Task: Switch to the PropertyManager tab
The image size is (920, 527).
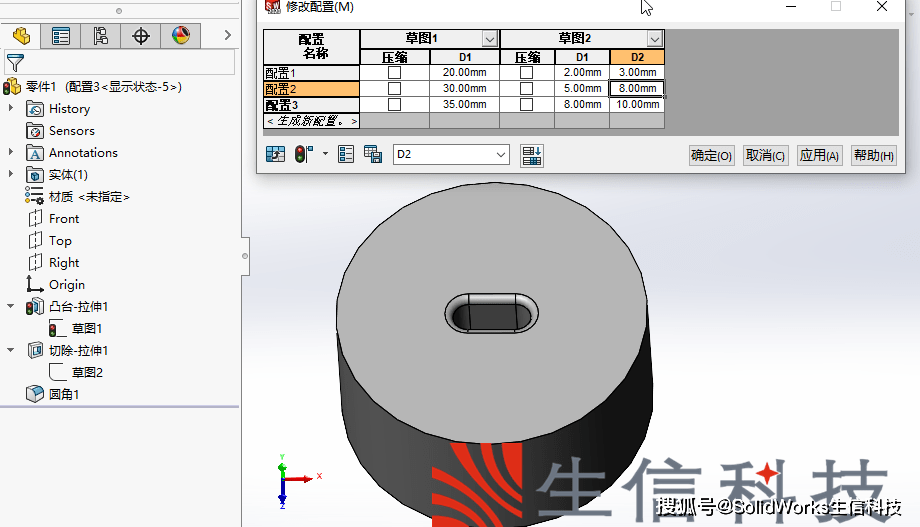Action: [61, 36]
